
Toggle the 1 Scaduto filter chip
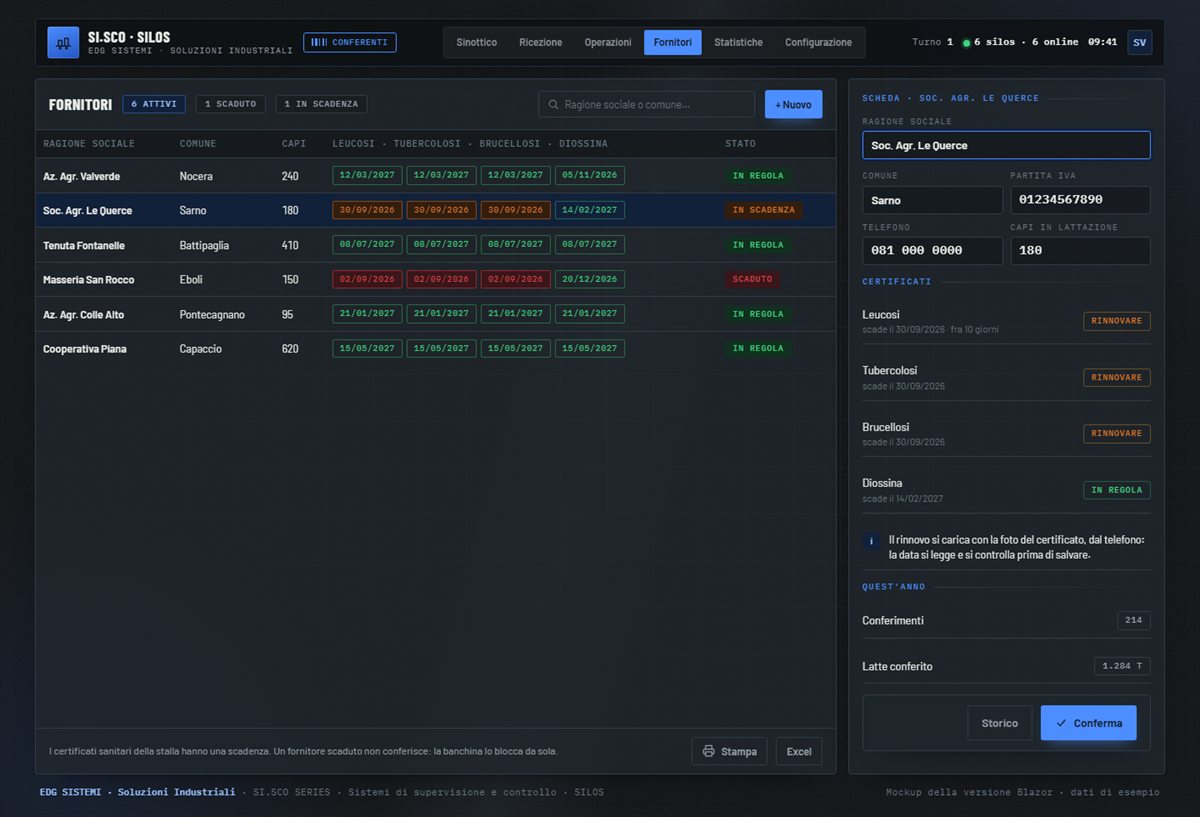[231, 104]
